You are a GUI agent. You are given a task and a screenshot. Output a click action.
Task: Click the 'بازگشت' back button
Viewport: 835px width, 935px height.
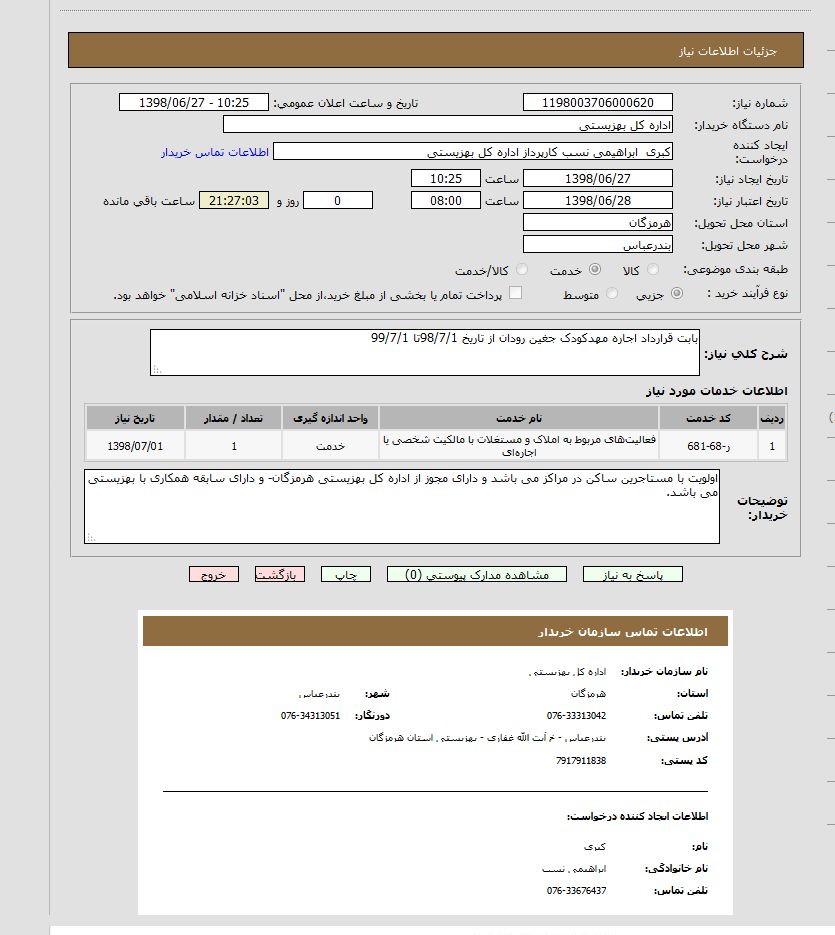pos(280,575)
